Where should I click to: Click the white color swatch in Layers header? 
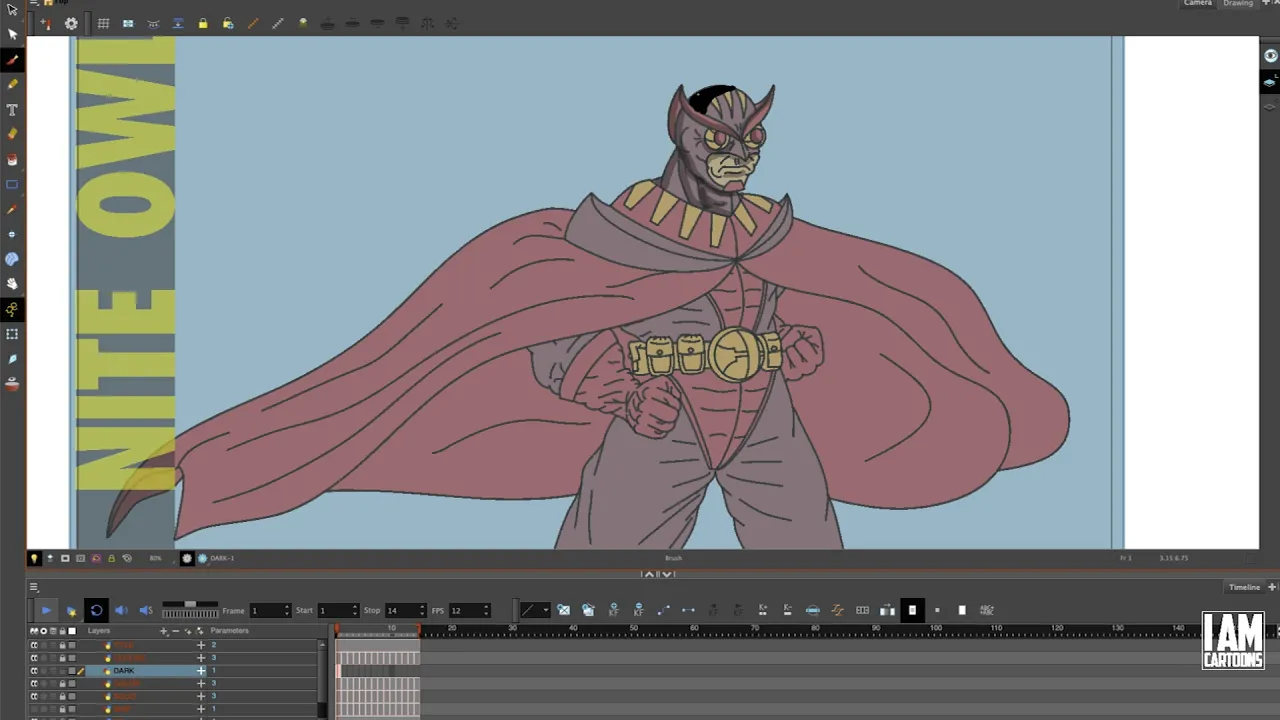[71, 631]
